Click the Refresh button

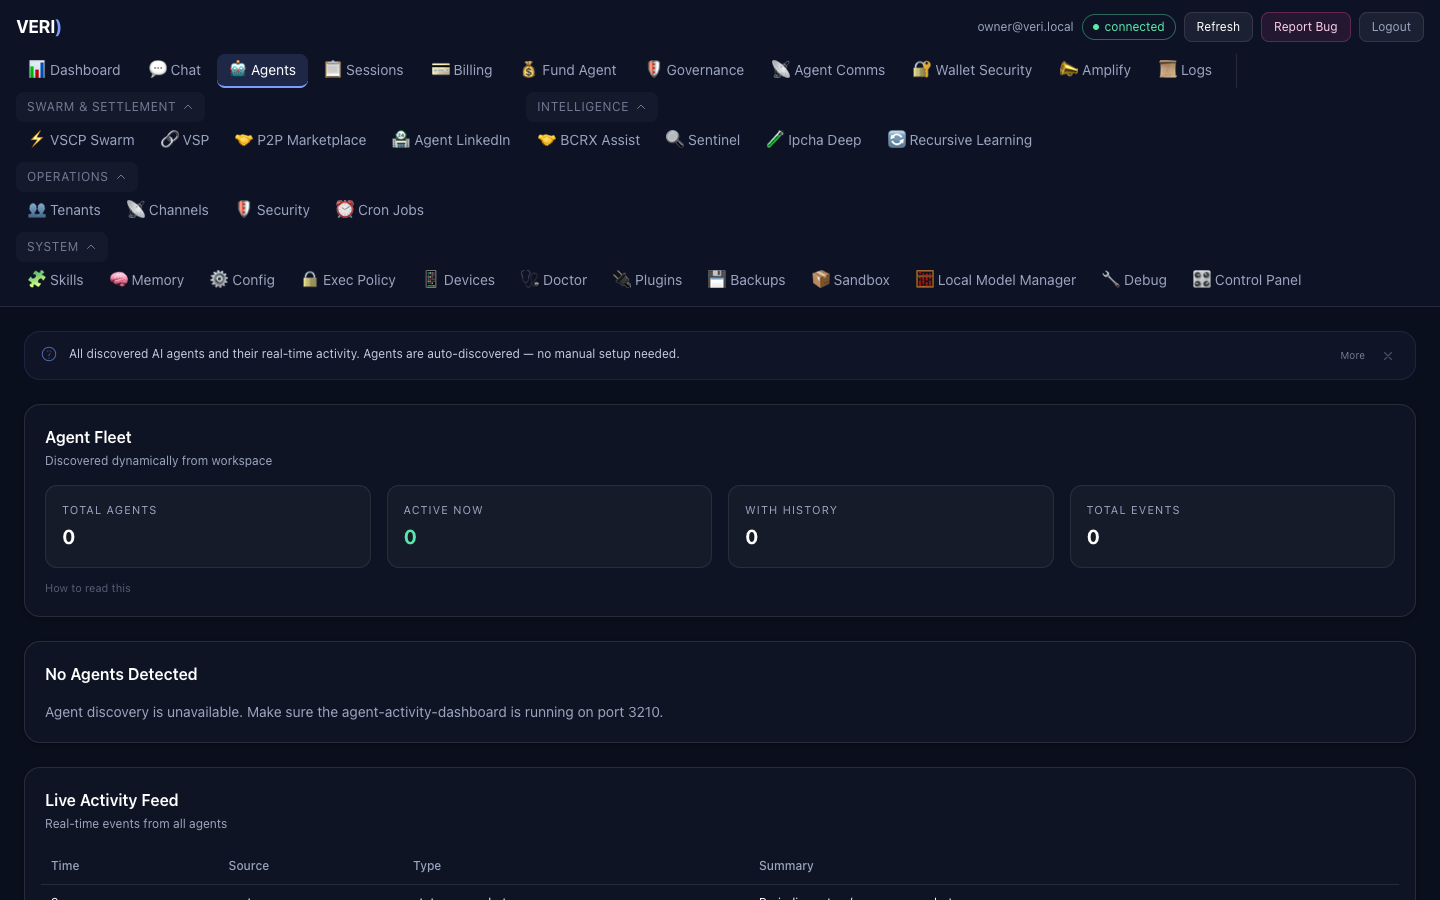click(x=1218, y=27)
